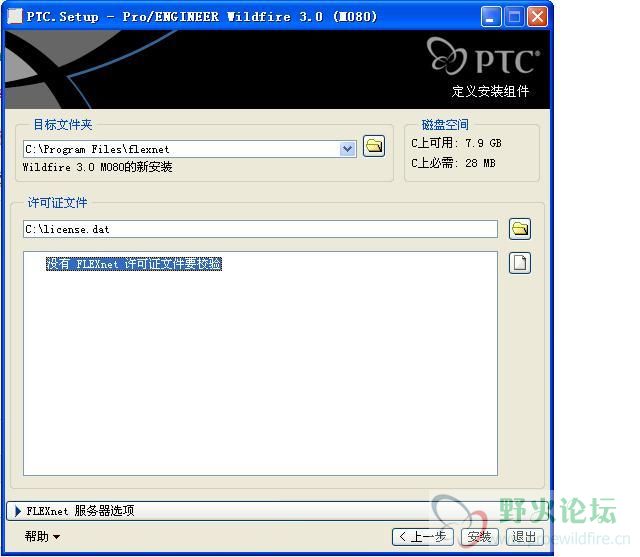Click the C上必需: 28 MB text
The width and height of the screenshot is (640, 557).
pos(453,163)
